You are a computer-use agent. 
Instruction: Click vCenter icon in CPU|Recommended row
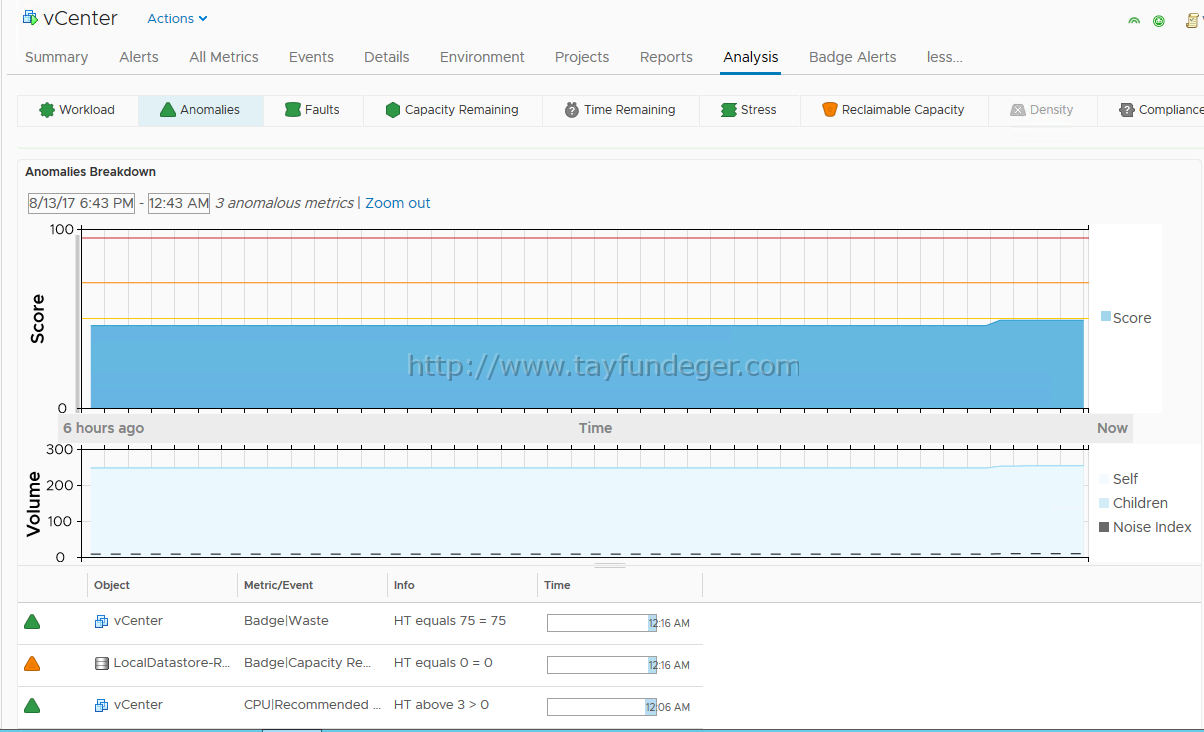pyautogui.click(x=101, y=705)
